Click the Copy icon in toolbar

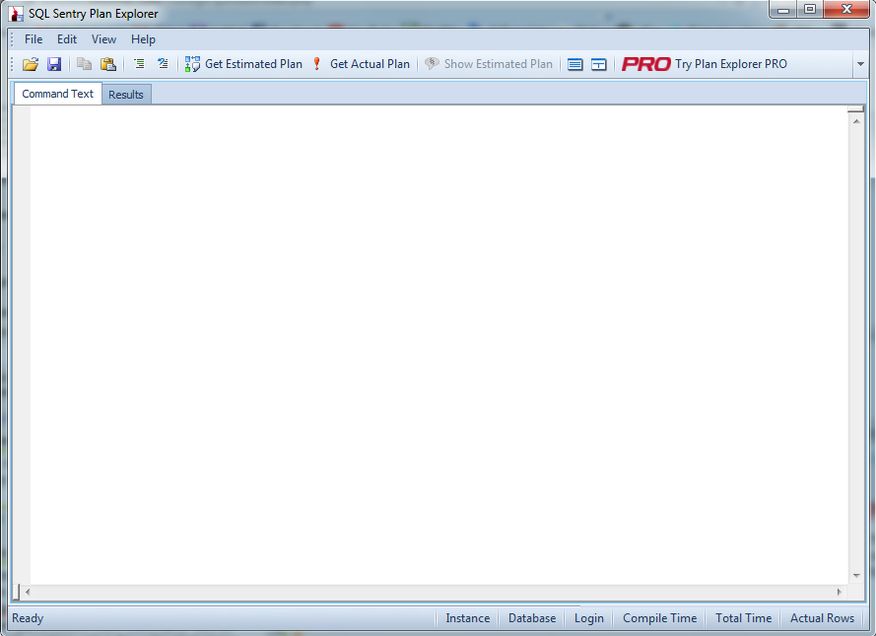84,64
